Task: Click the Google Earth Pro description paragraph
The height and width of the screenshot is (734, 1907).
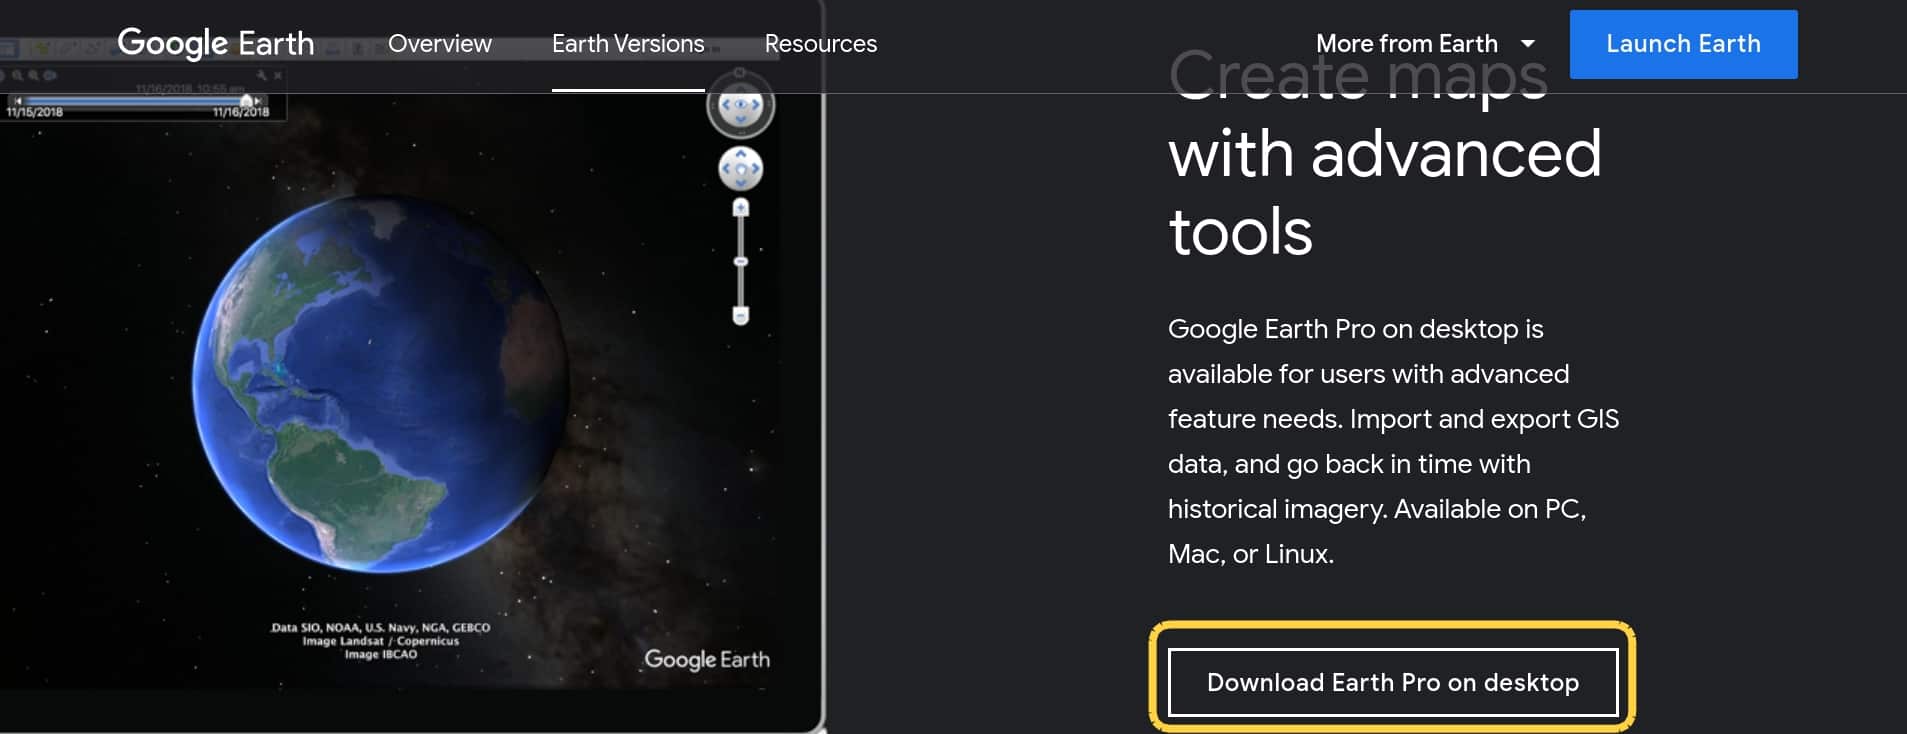Action: (x=1393, y=441)
